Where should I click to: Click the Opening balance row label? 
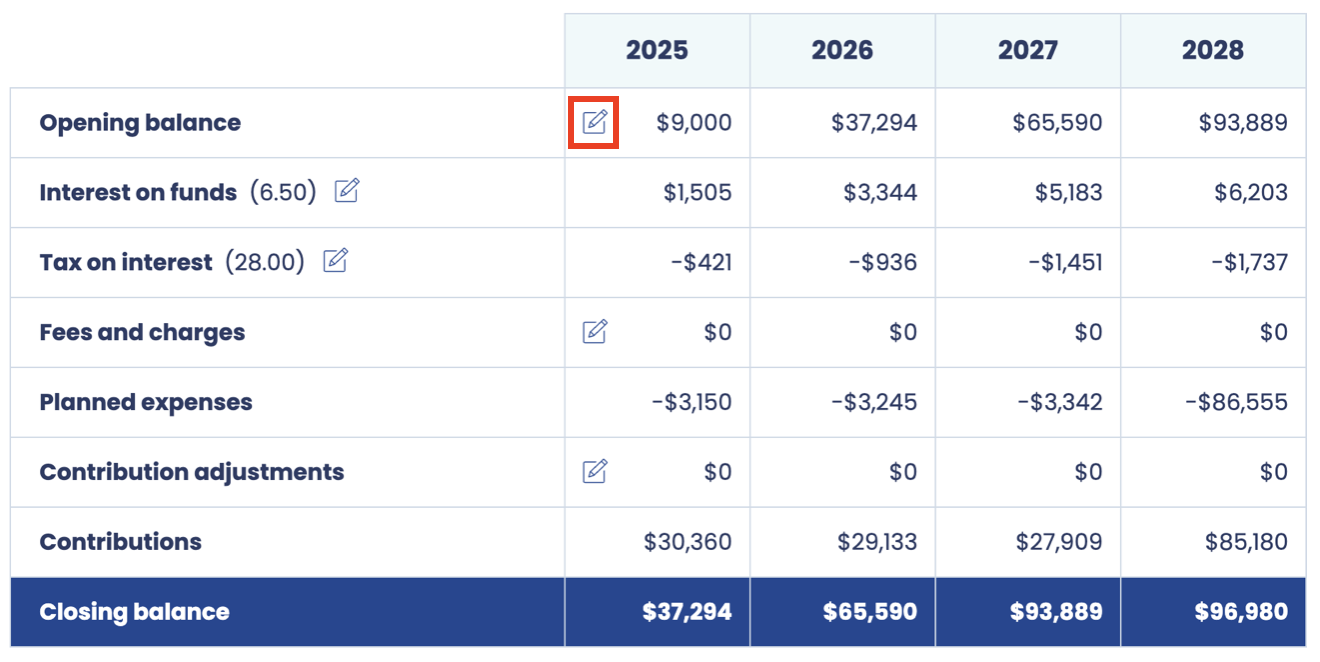coord(140,123)
